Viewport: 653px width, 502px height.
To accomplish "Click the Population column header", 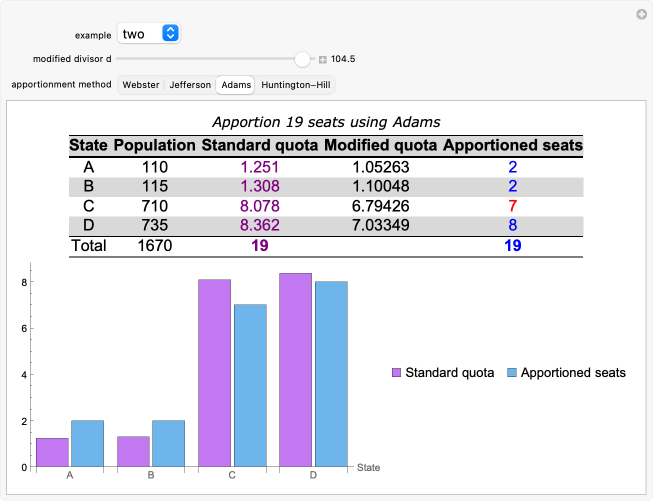I will [154, 146].
